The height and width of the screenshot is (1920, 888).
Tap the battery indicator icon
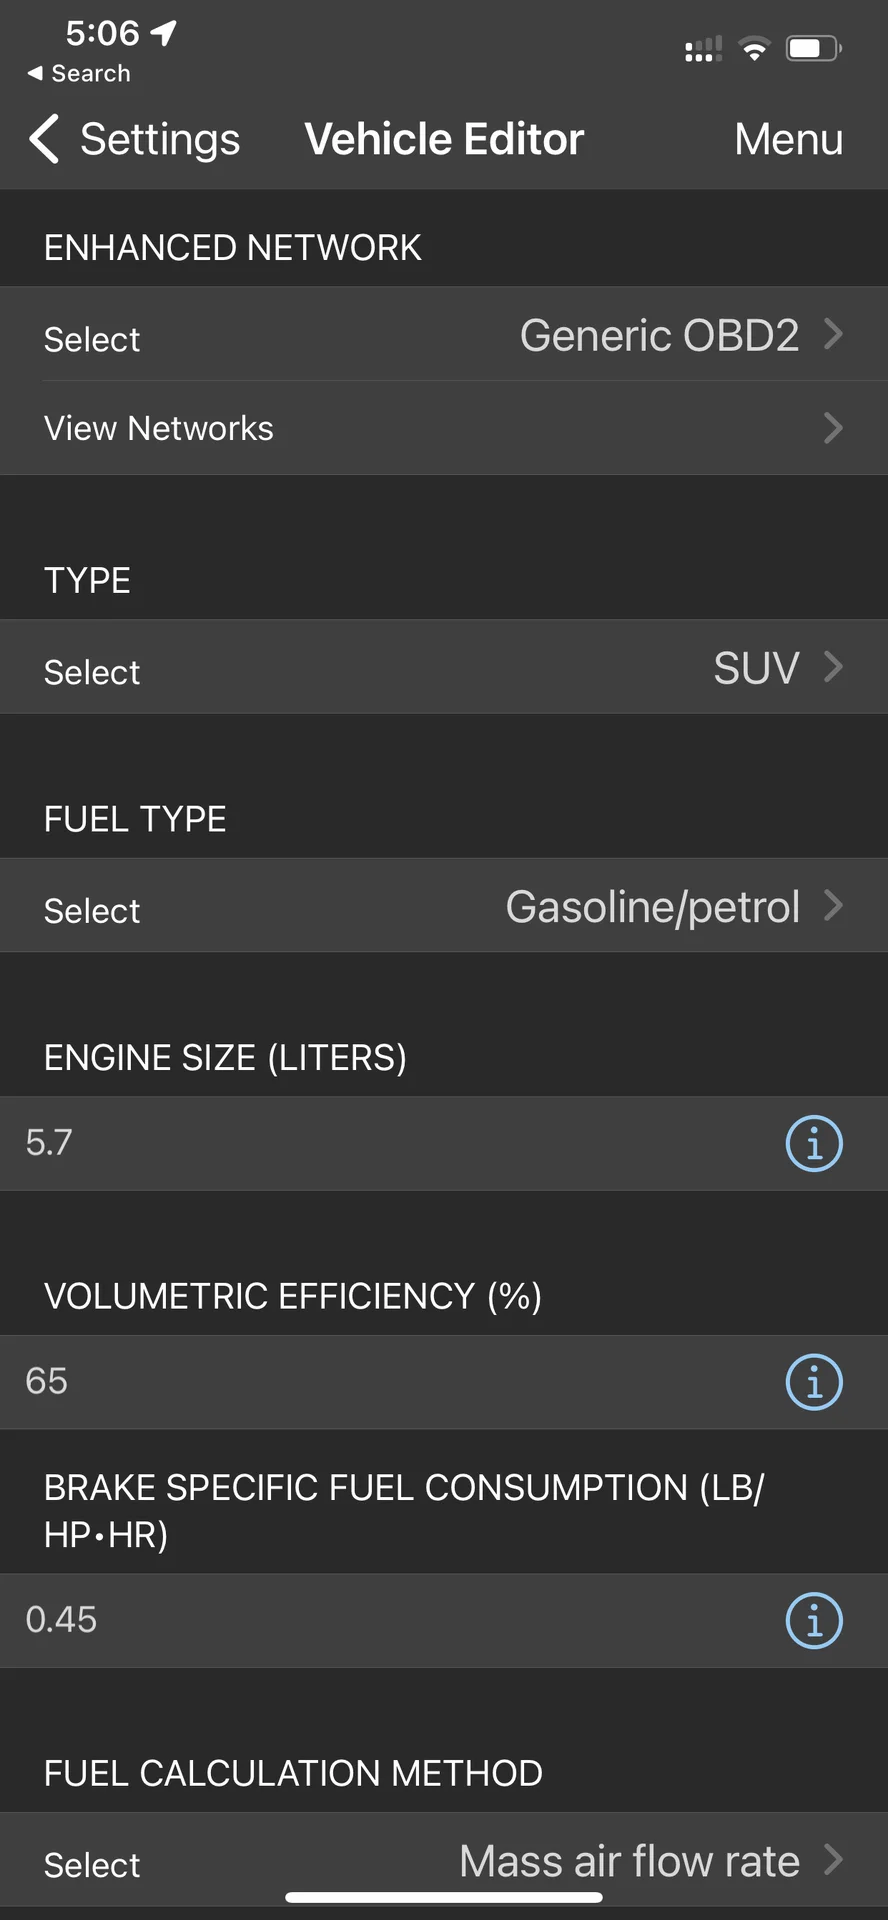click(813, 48)
